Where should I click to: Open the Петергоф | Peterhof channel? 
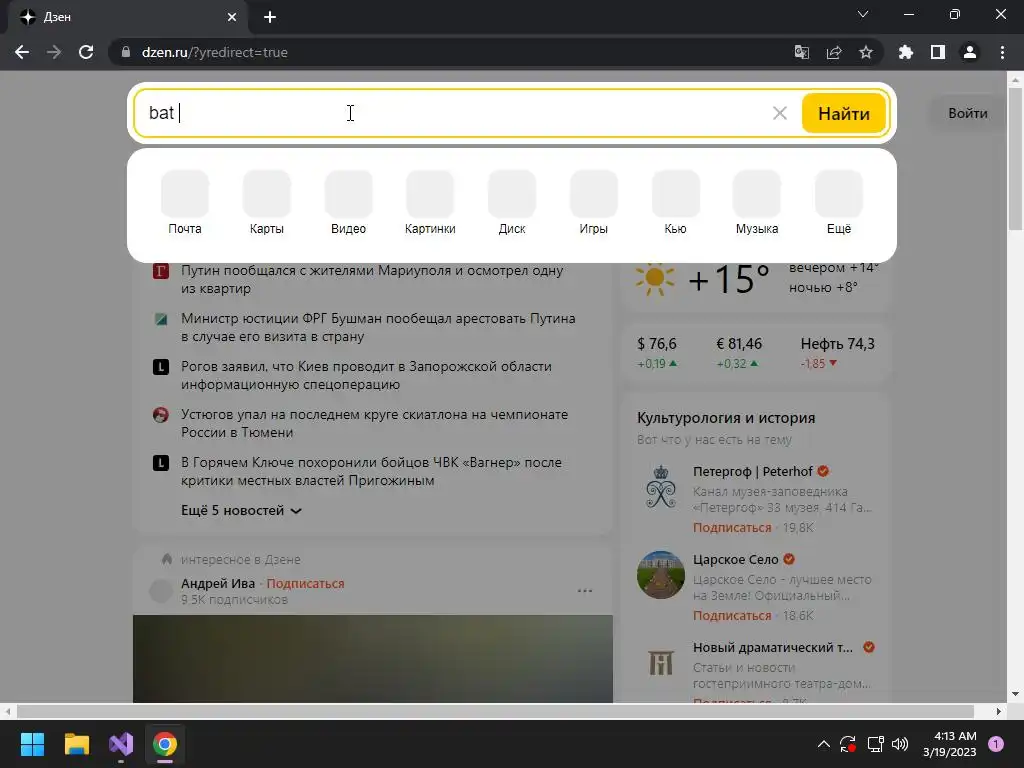coord(752,472)
